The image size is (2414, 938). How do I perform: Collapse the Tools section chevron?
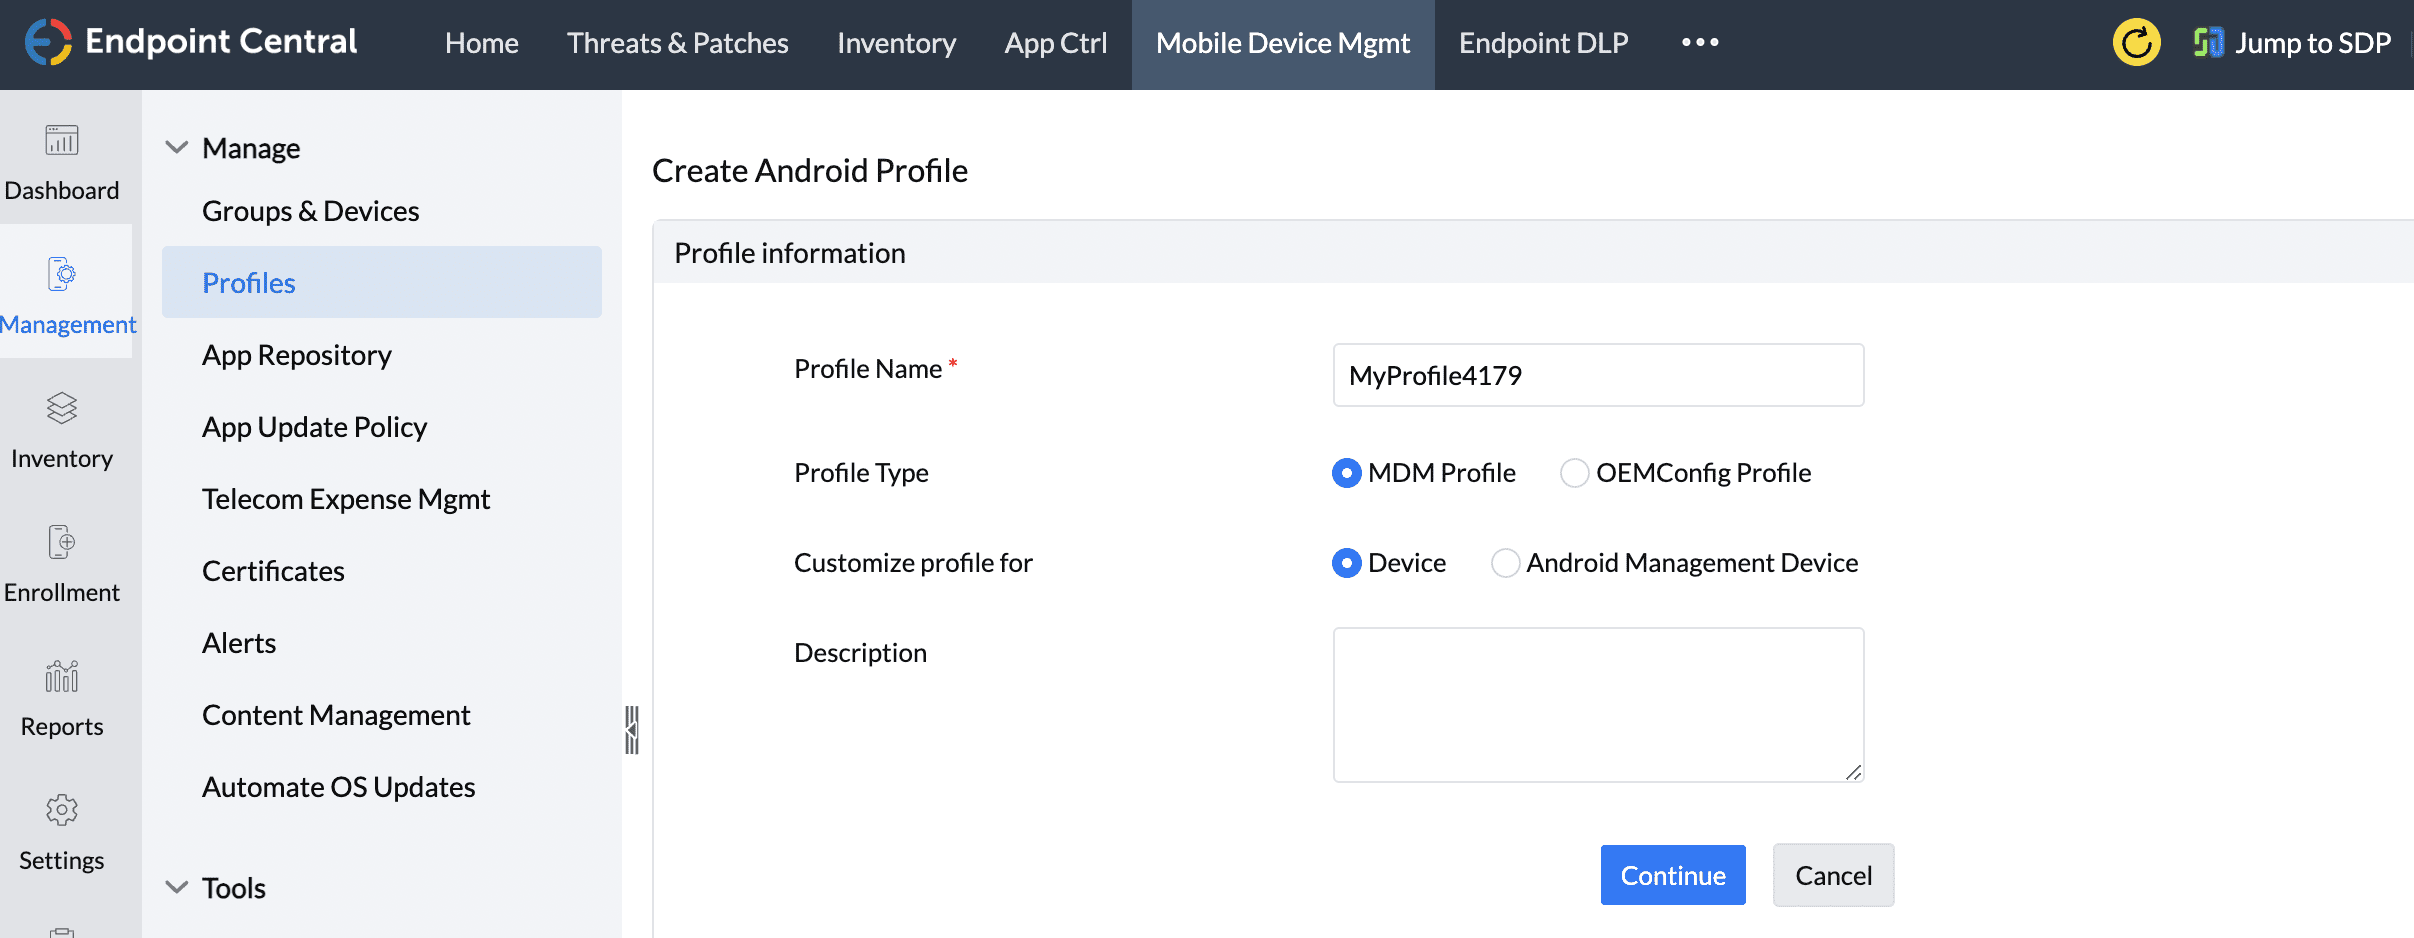[x=177, y=888]
